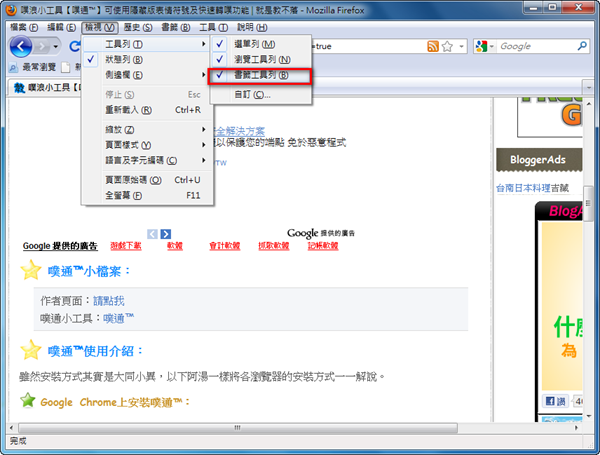The height and width of the screenshot is (455, 600).
Task: Toggle 狀態列 (B) checkmark item
Action: click(147, 59)
